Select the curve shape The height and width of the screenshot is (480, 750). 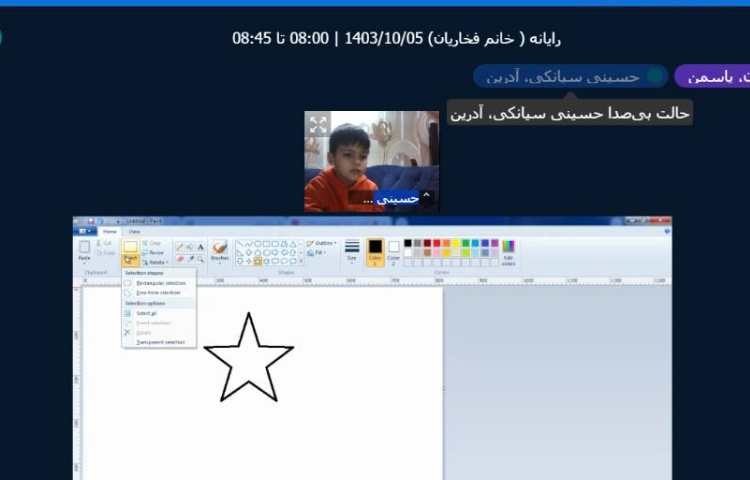(x=249, y=244)
